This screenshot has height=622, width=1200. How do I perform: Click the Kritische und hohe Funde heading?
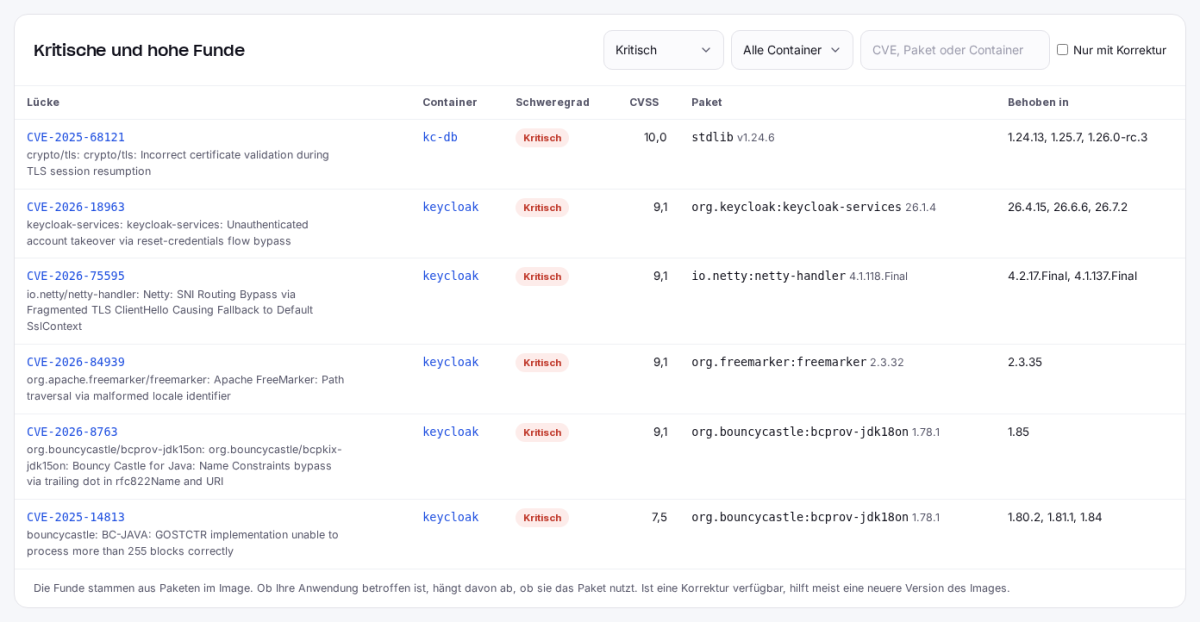(x=139, y=50)
